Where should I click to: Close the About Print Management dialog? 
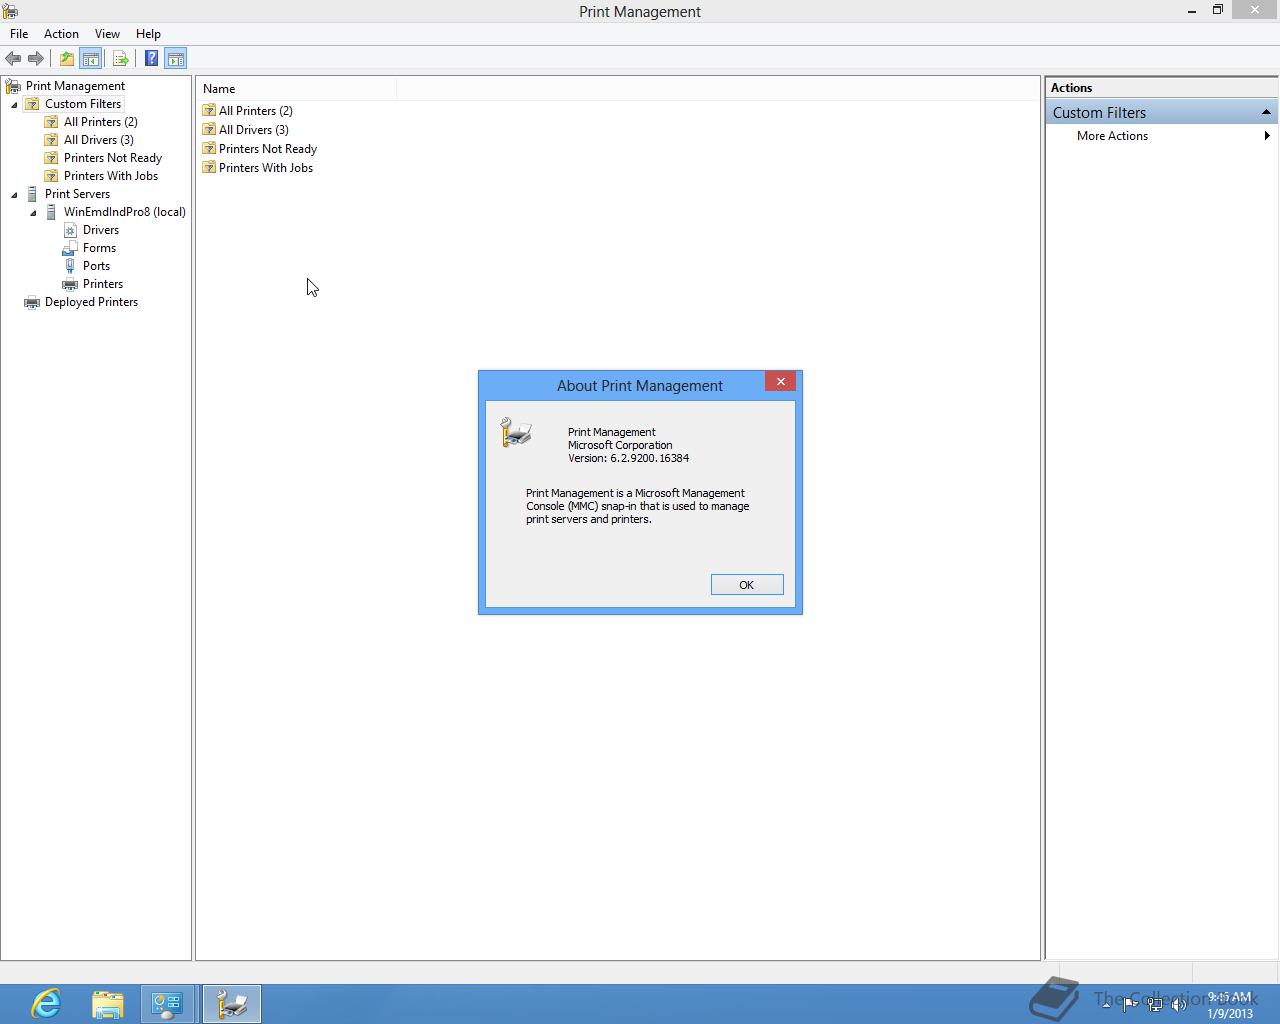[x=781, y=381]
